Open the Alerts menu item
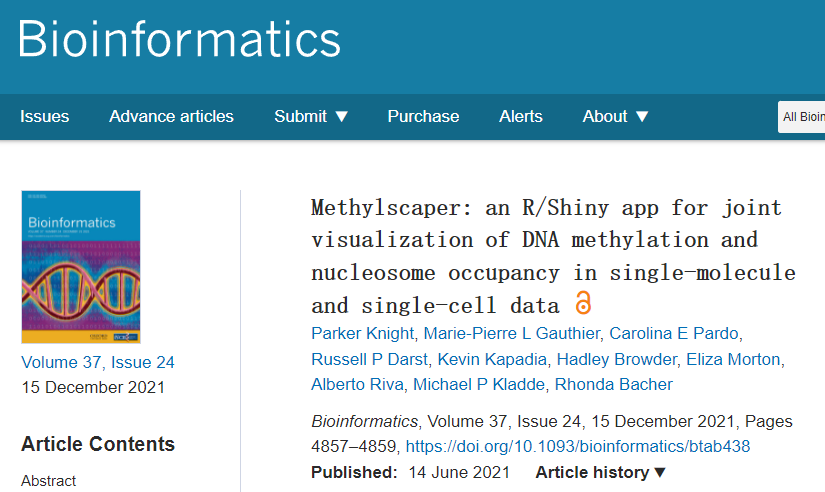The image size is (825, 492). click(520, 116)
